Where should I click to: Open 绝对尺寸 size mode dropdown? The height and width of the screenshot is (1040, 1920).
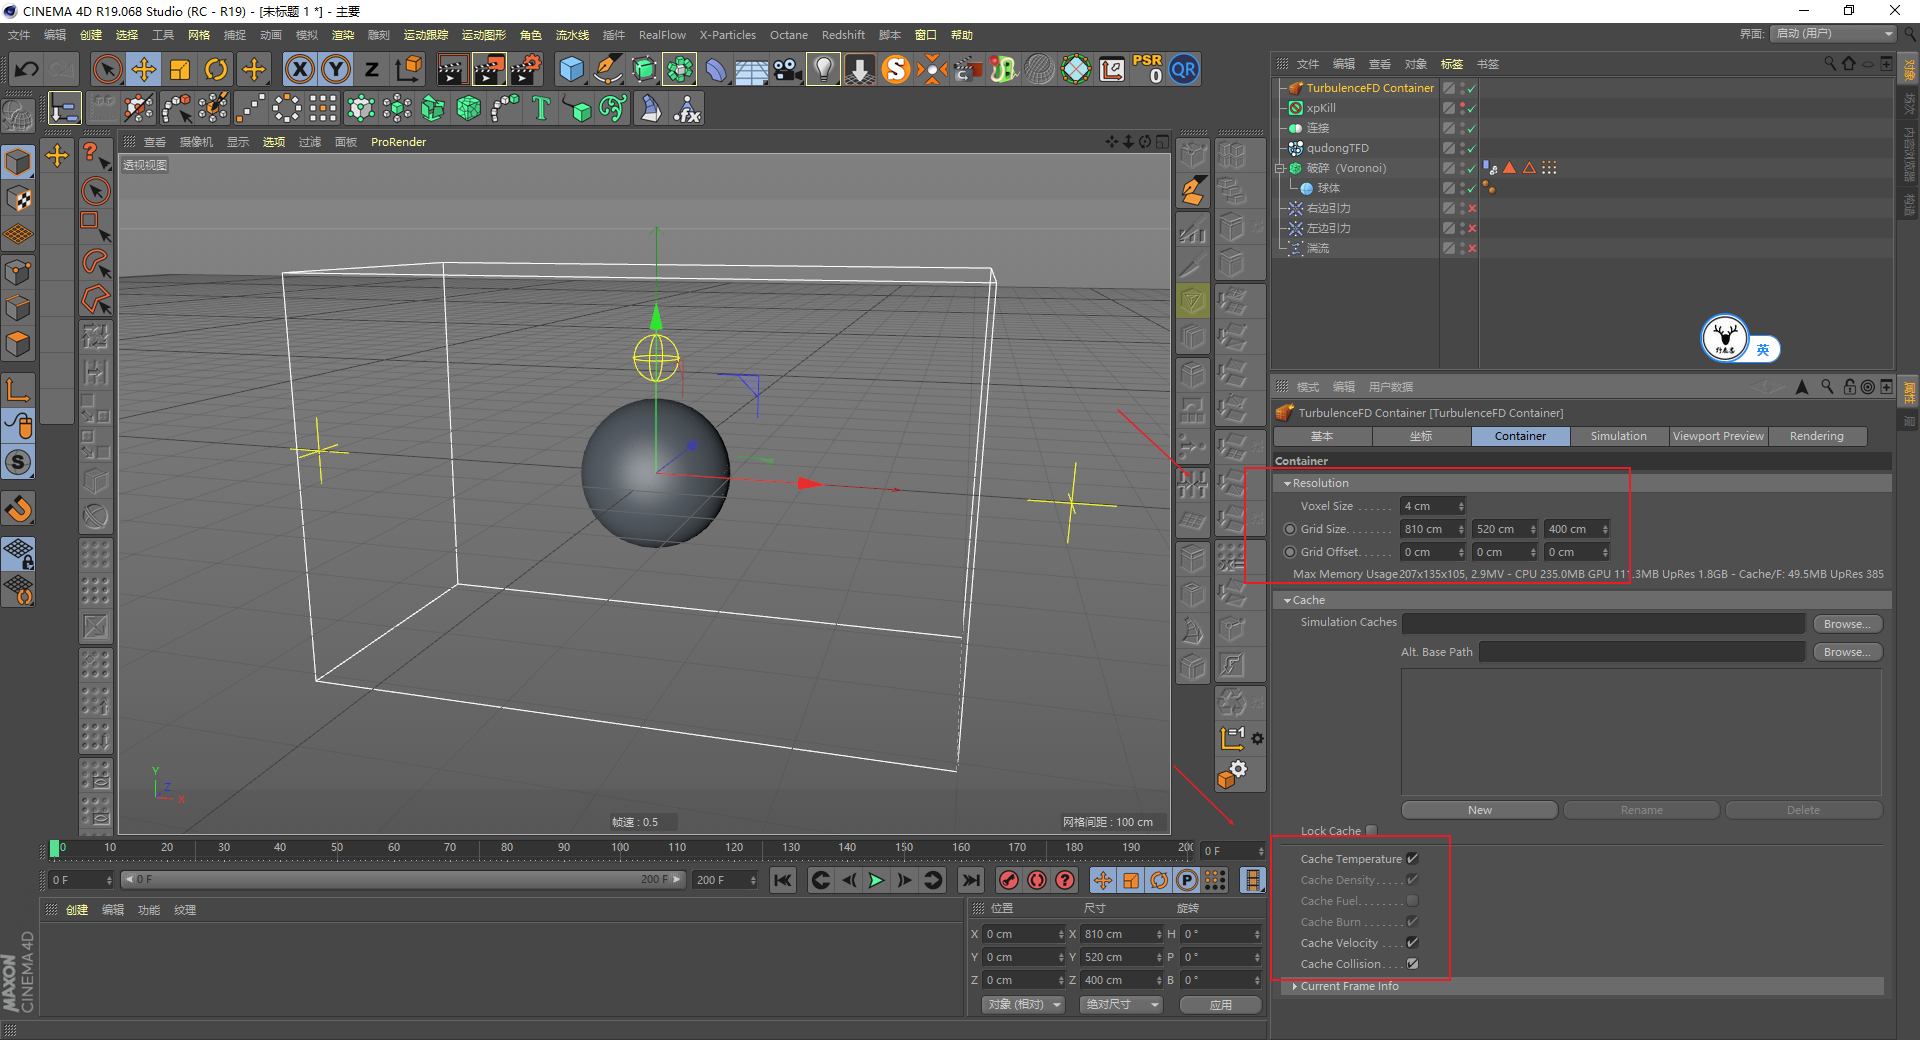coord(1121,1005)
